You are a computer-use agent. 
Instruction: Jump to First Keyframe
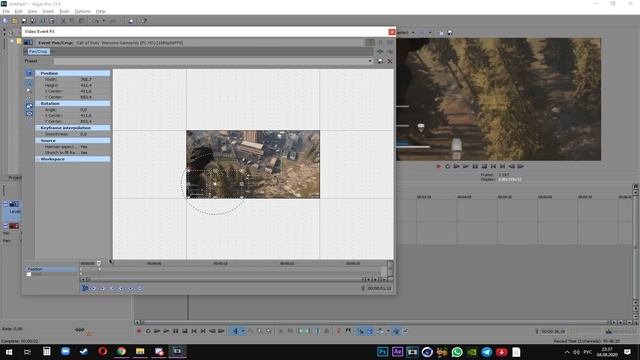(x=94, y=288)
